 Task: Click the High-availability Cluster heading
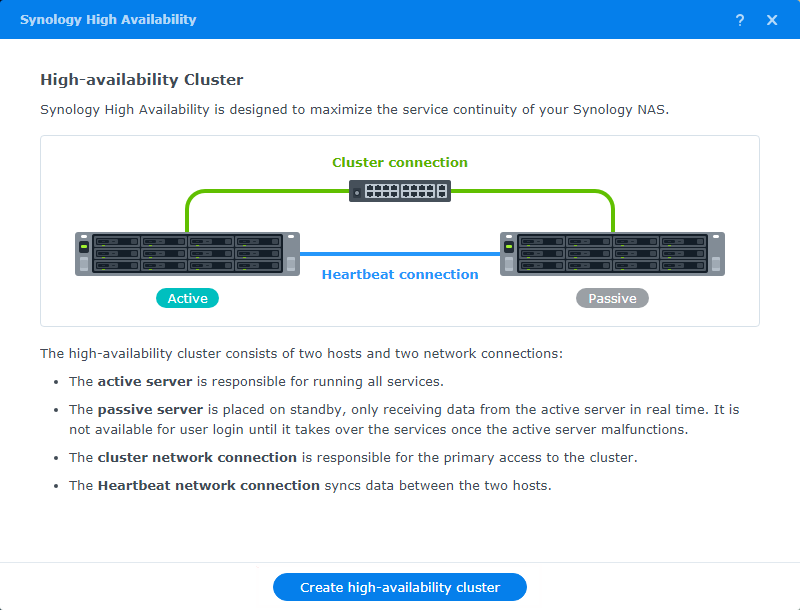pos(141,79)
